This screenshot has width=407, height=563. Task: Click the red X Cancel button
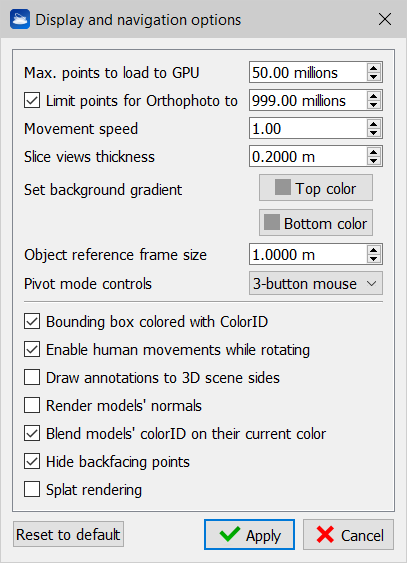coord(348,535)
